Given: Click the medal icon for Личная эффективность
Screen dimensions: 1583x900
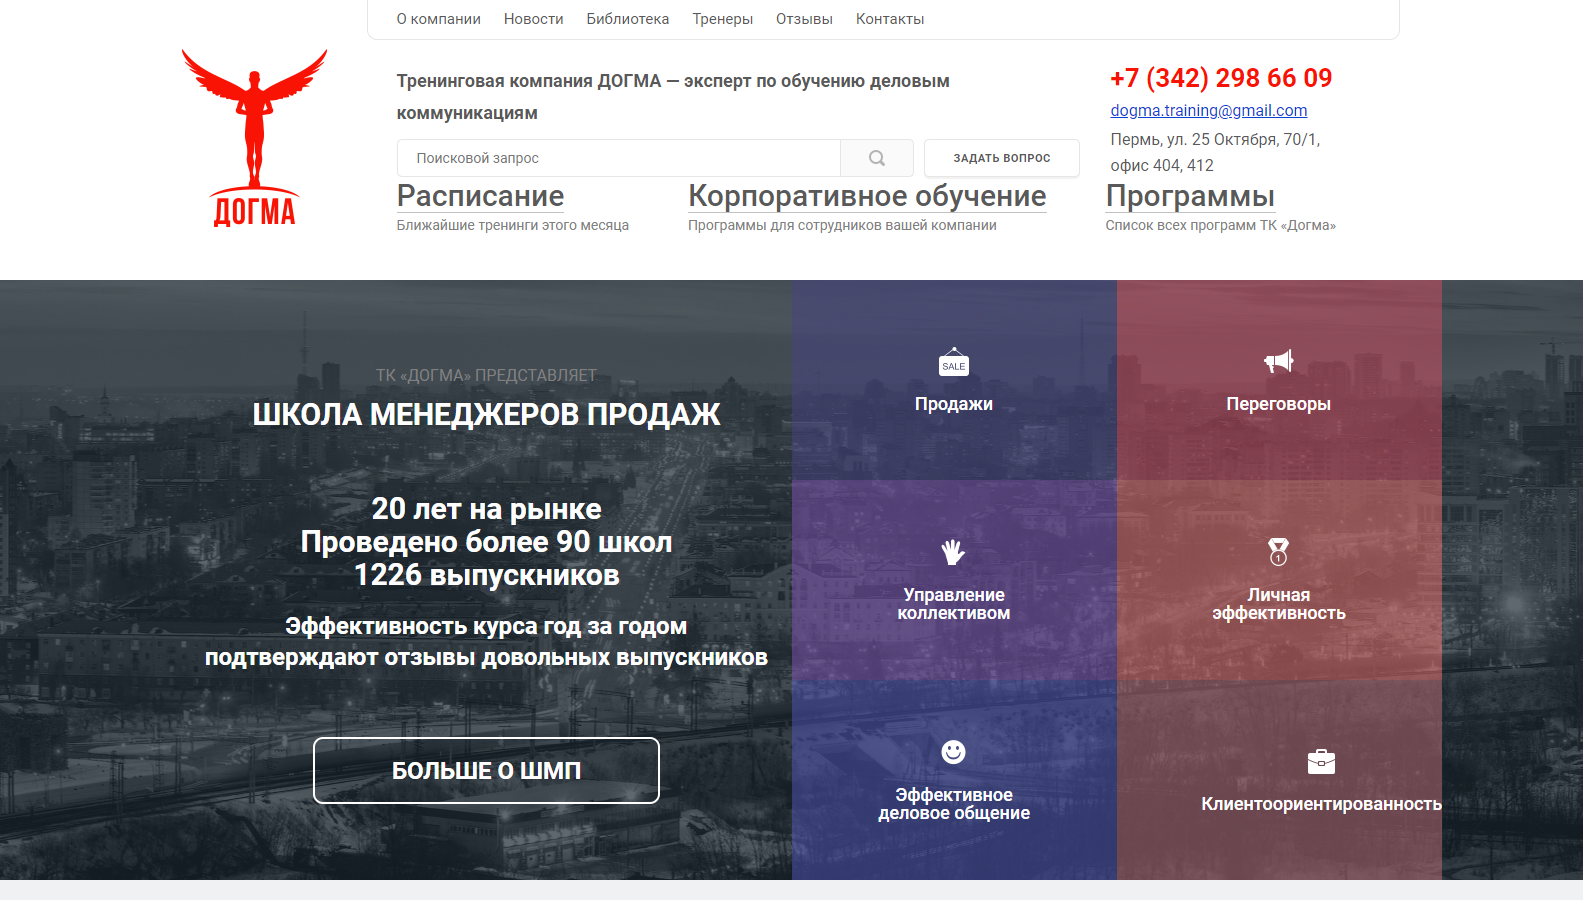Looking at the screenshot, I should click(x=1278, y=552).
